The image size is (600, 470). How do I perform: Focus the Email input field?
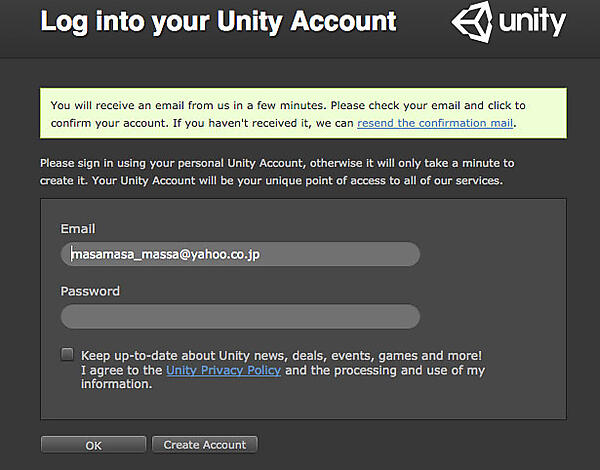coord(240,254)
